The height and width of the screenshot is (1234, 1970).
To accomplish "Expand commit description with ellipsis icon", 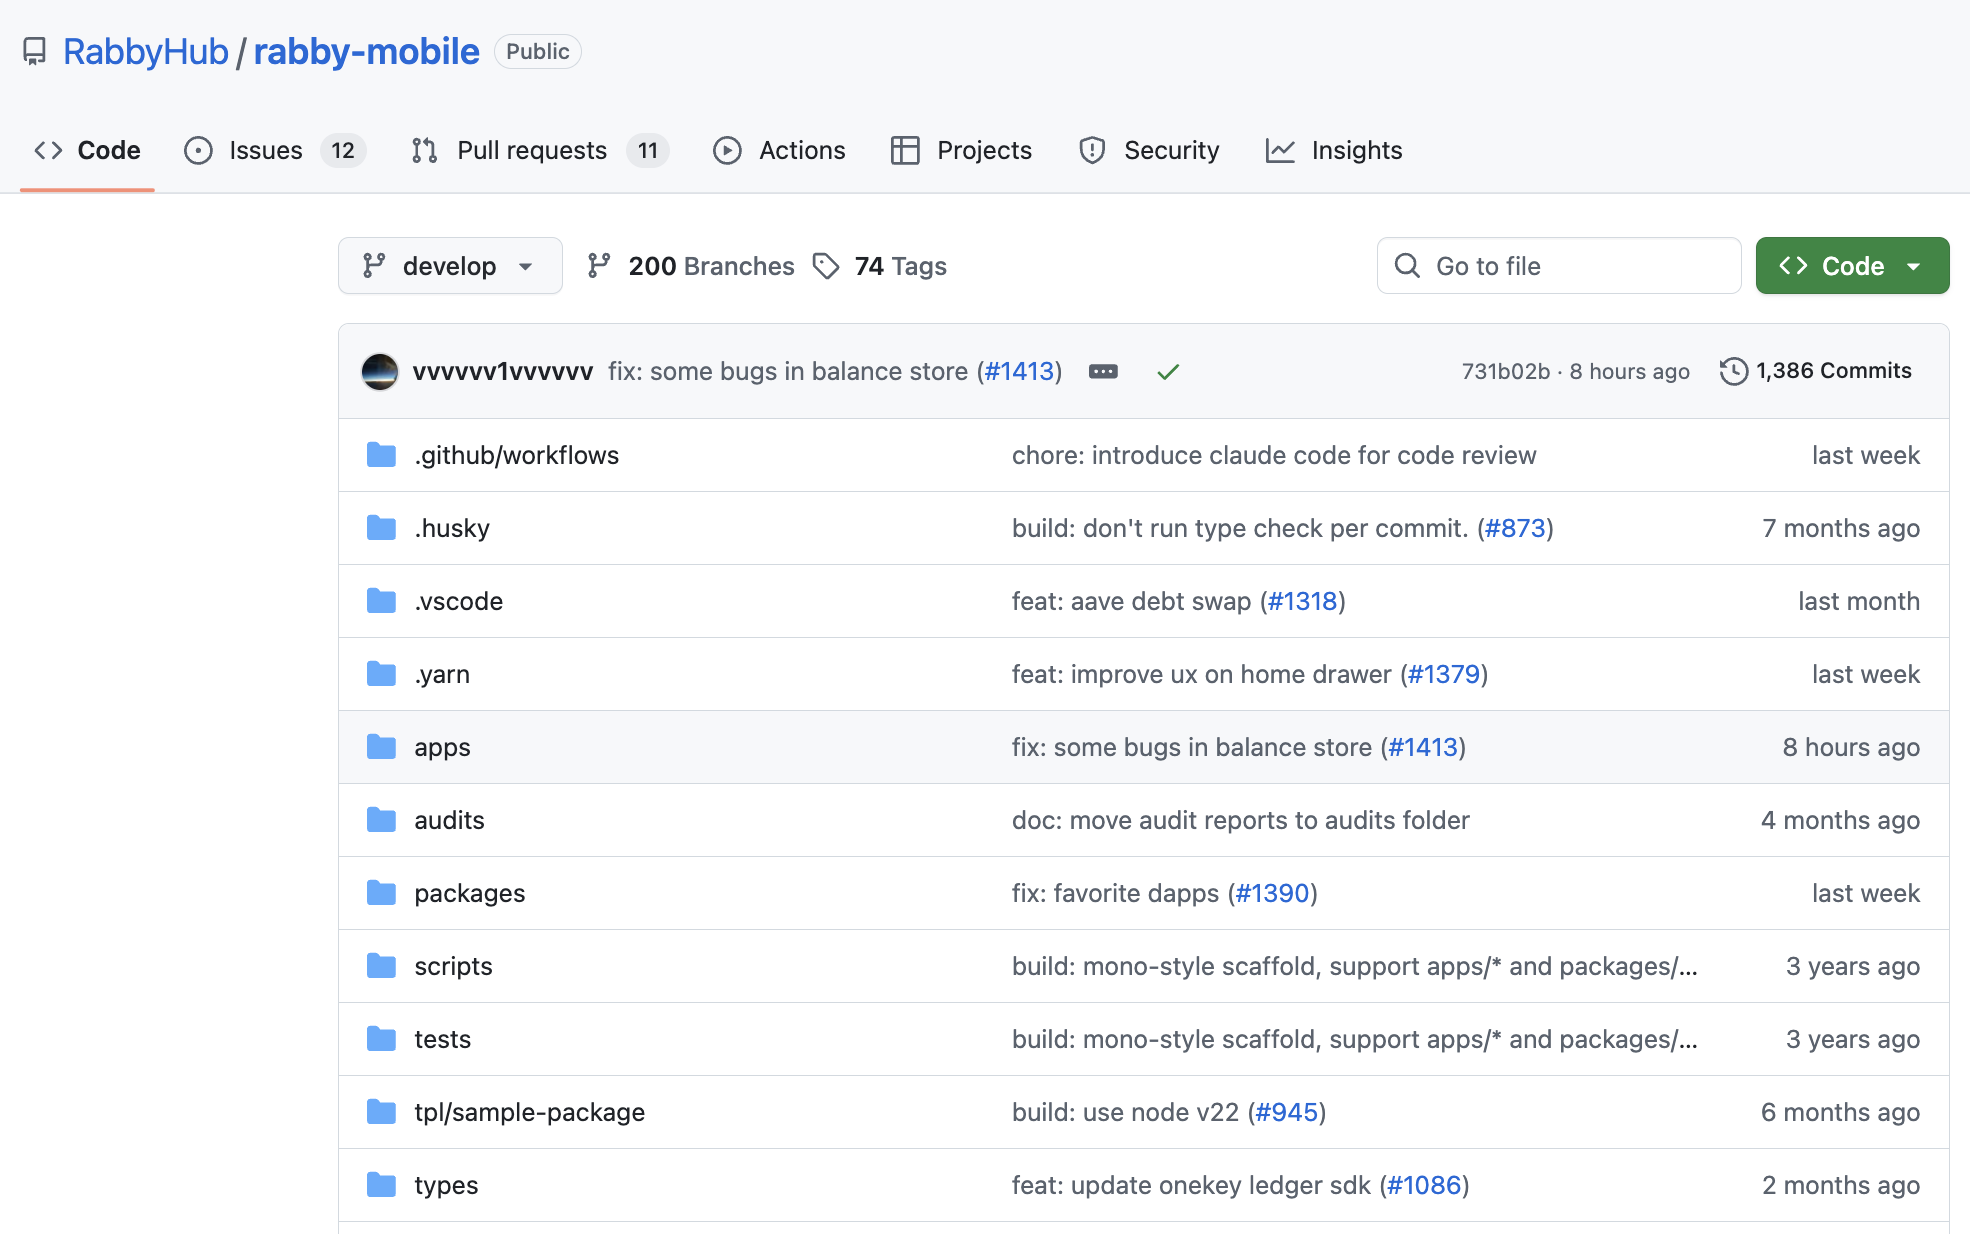I will click(x=1104, y=371).
